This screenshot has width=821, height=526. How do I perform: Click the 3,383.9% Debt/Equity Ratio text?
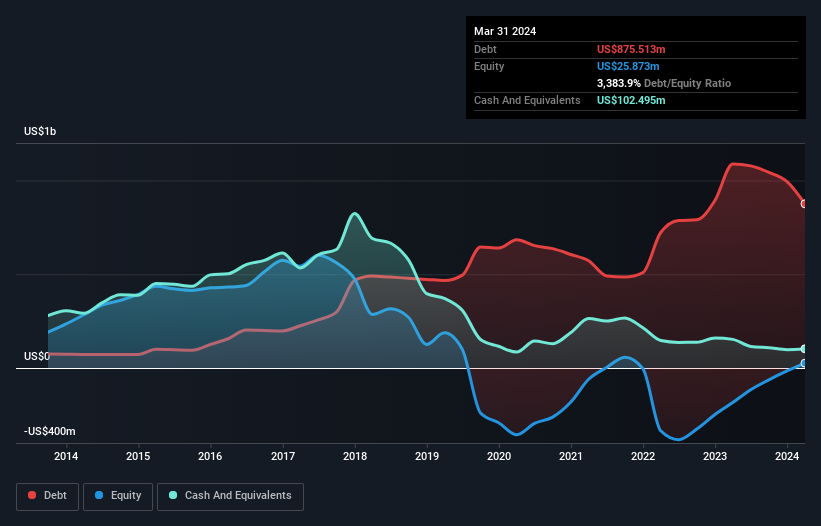point(664,83)
